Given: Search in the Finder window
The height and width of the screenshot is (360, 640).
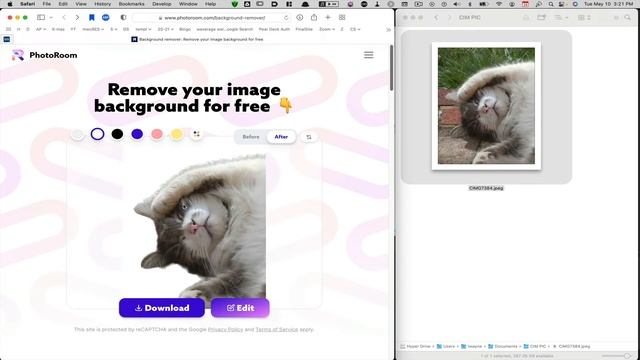Looking at the screenshot, I should 627,18.
